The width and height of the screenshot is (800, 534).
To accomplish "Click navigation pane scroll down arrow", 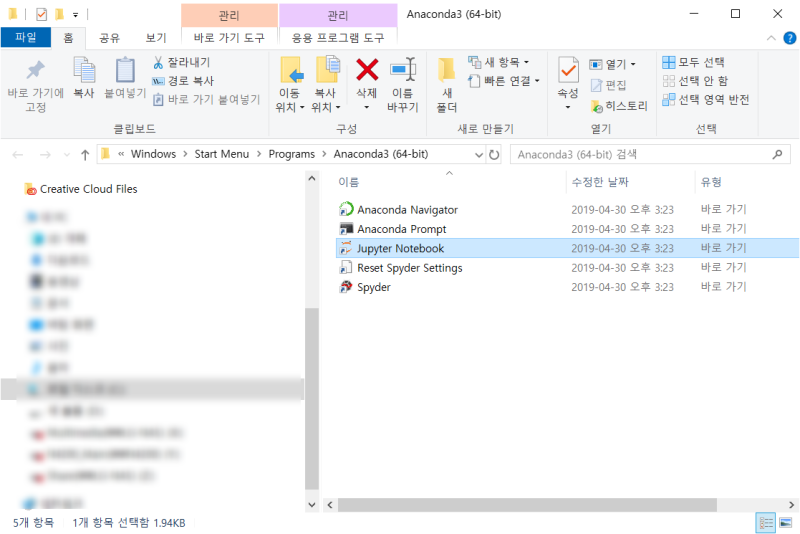I will (x=312, y=505).
